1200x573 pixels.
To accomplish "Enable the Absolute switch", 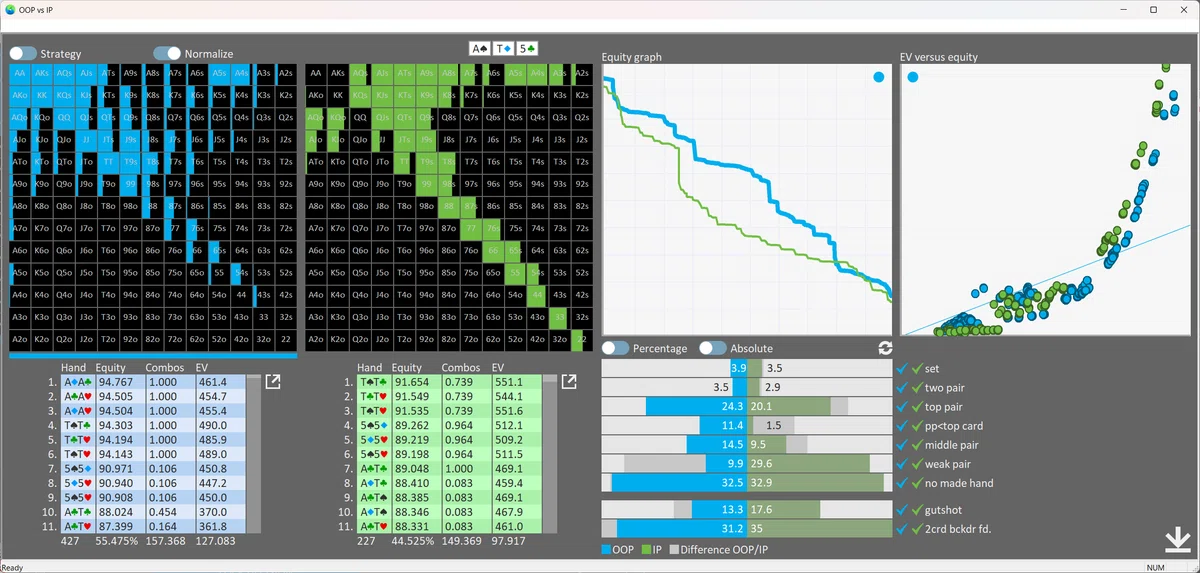I will pos(712,348).
